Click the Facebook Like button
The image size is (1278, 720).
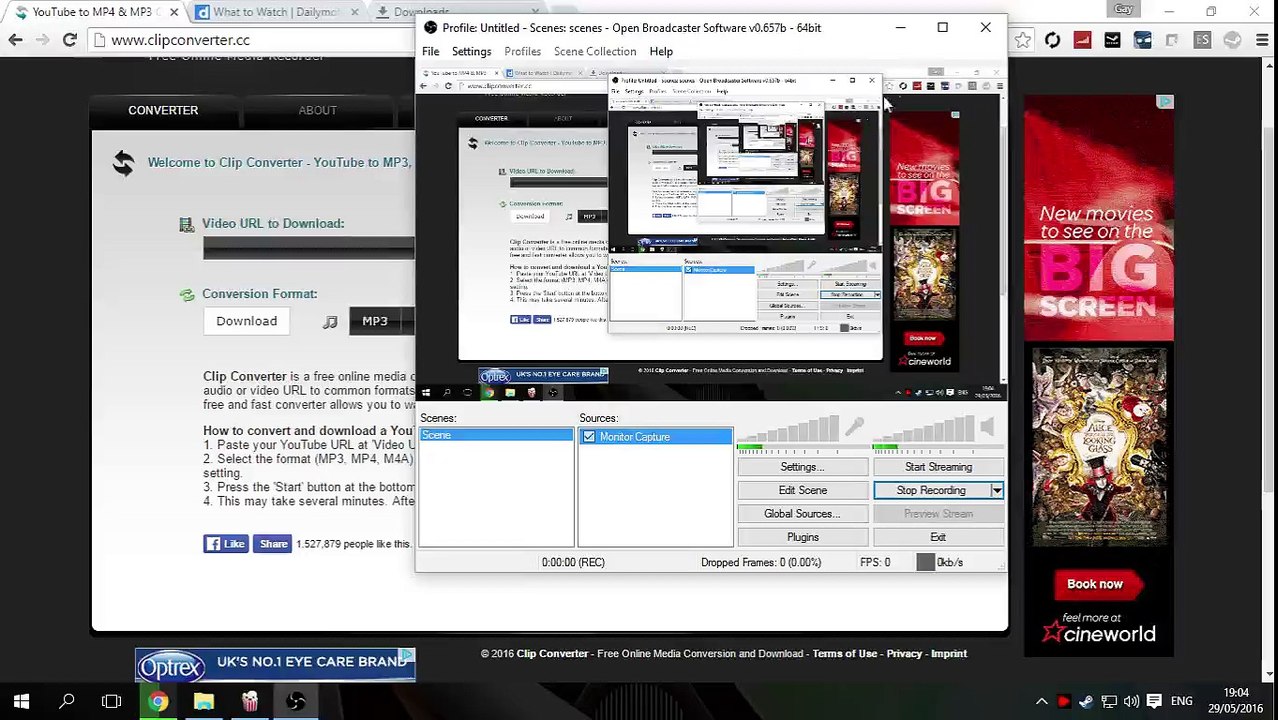tap(225, 544)
